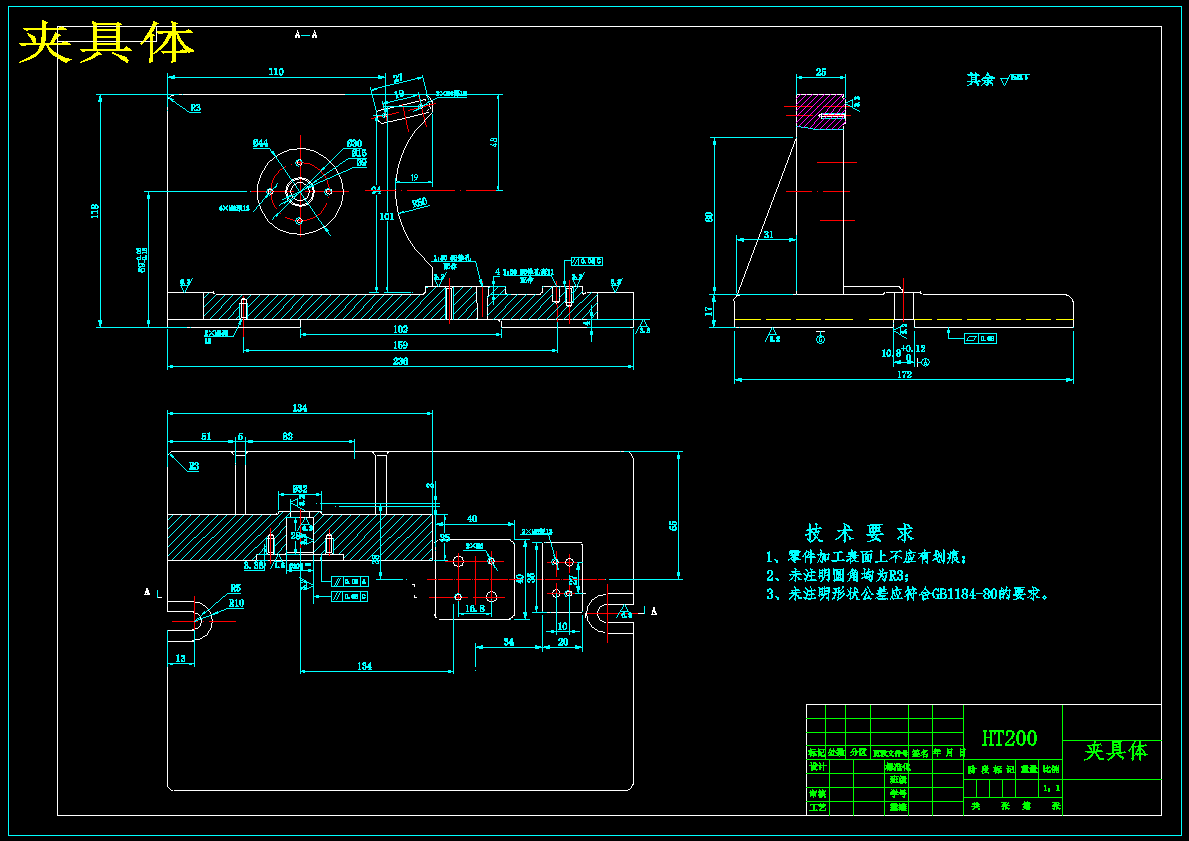This screenshot has width=1189, height=841.
Task: Select the 118 height dimension
Action: (95, 210)
